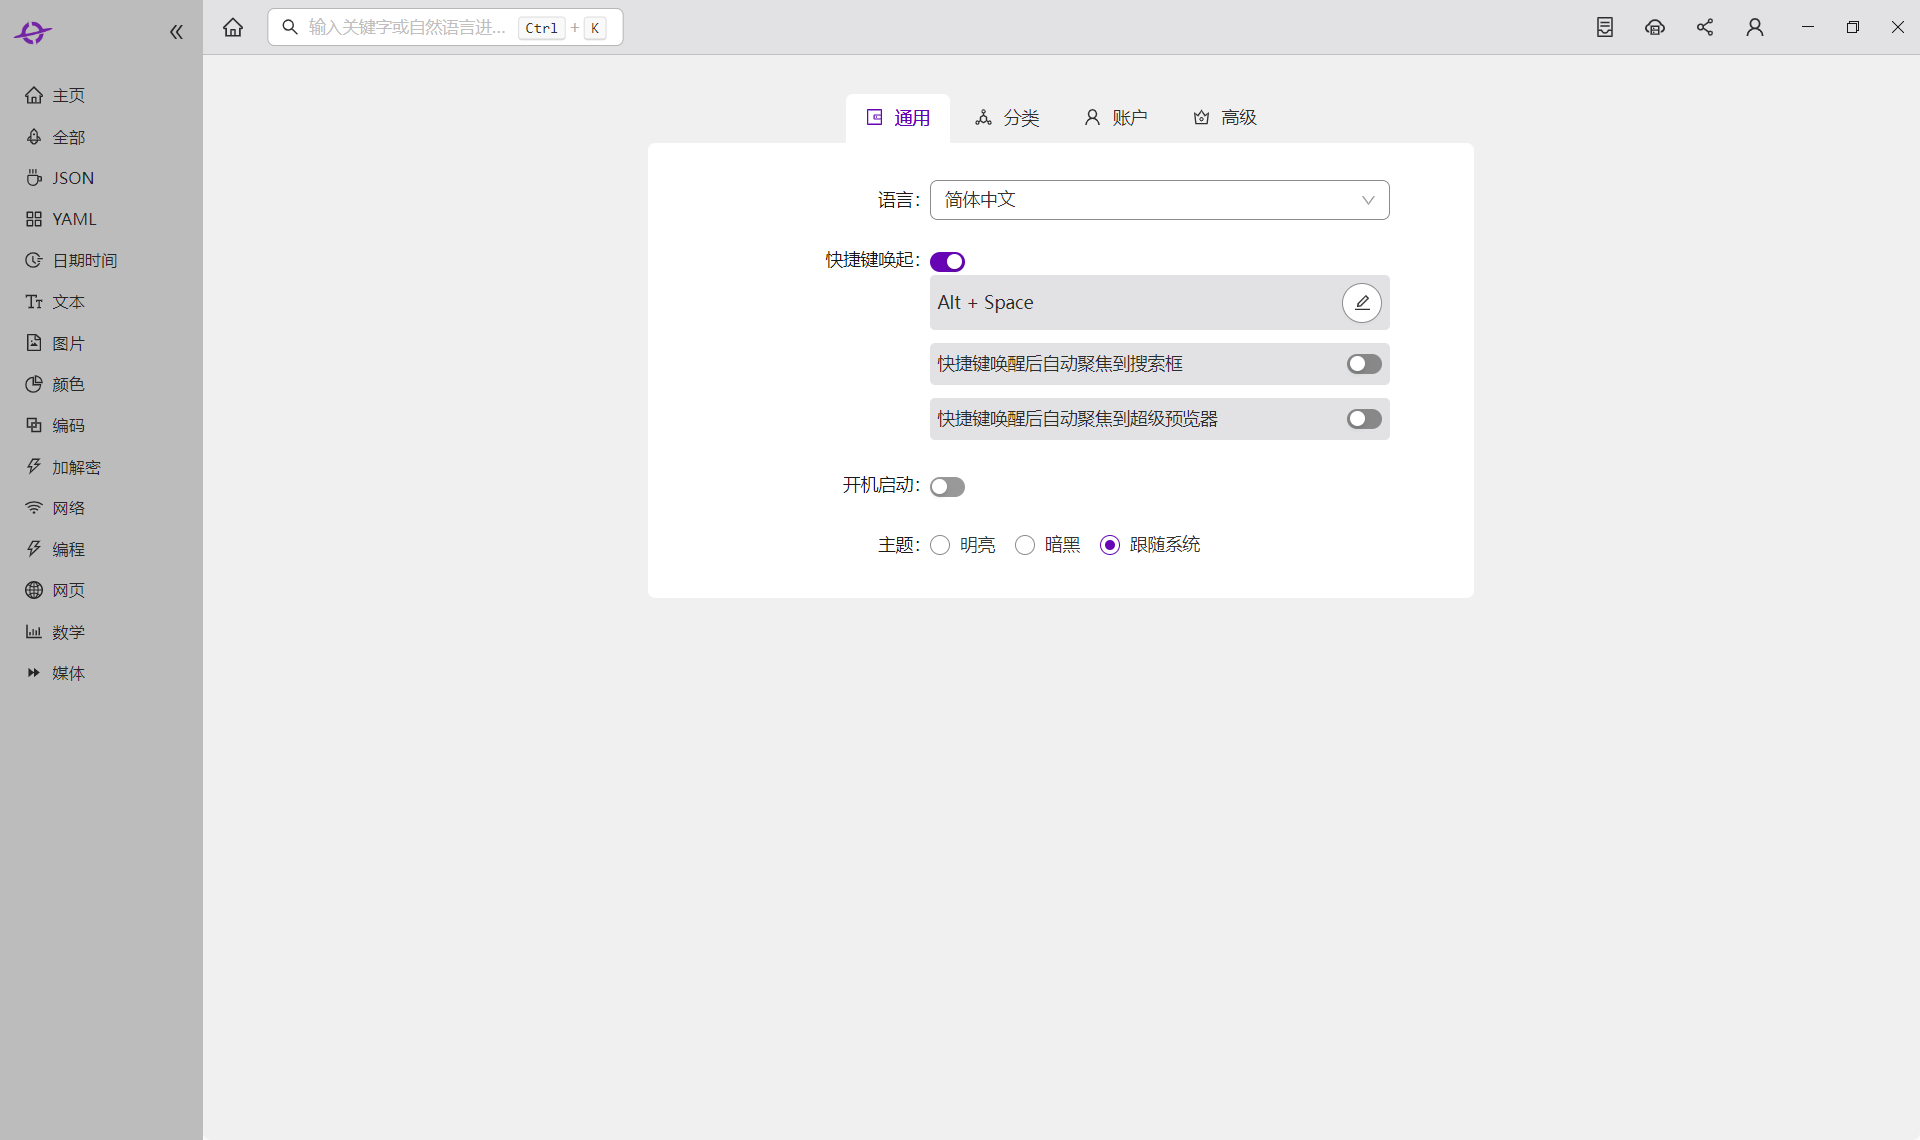Switch to the 分类 tab
Image resolution: width=1920 pixels, height=1140 pixels.
click(1007, 118)
